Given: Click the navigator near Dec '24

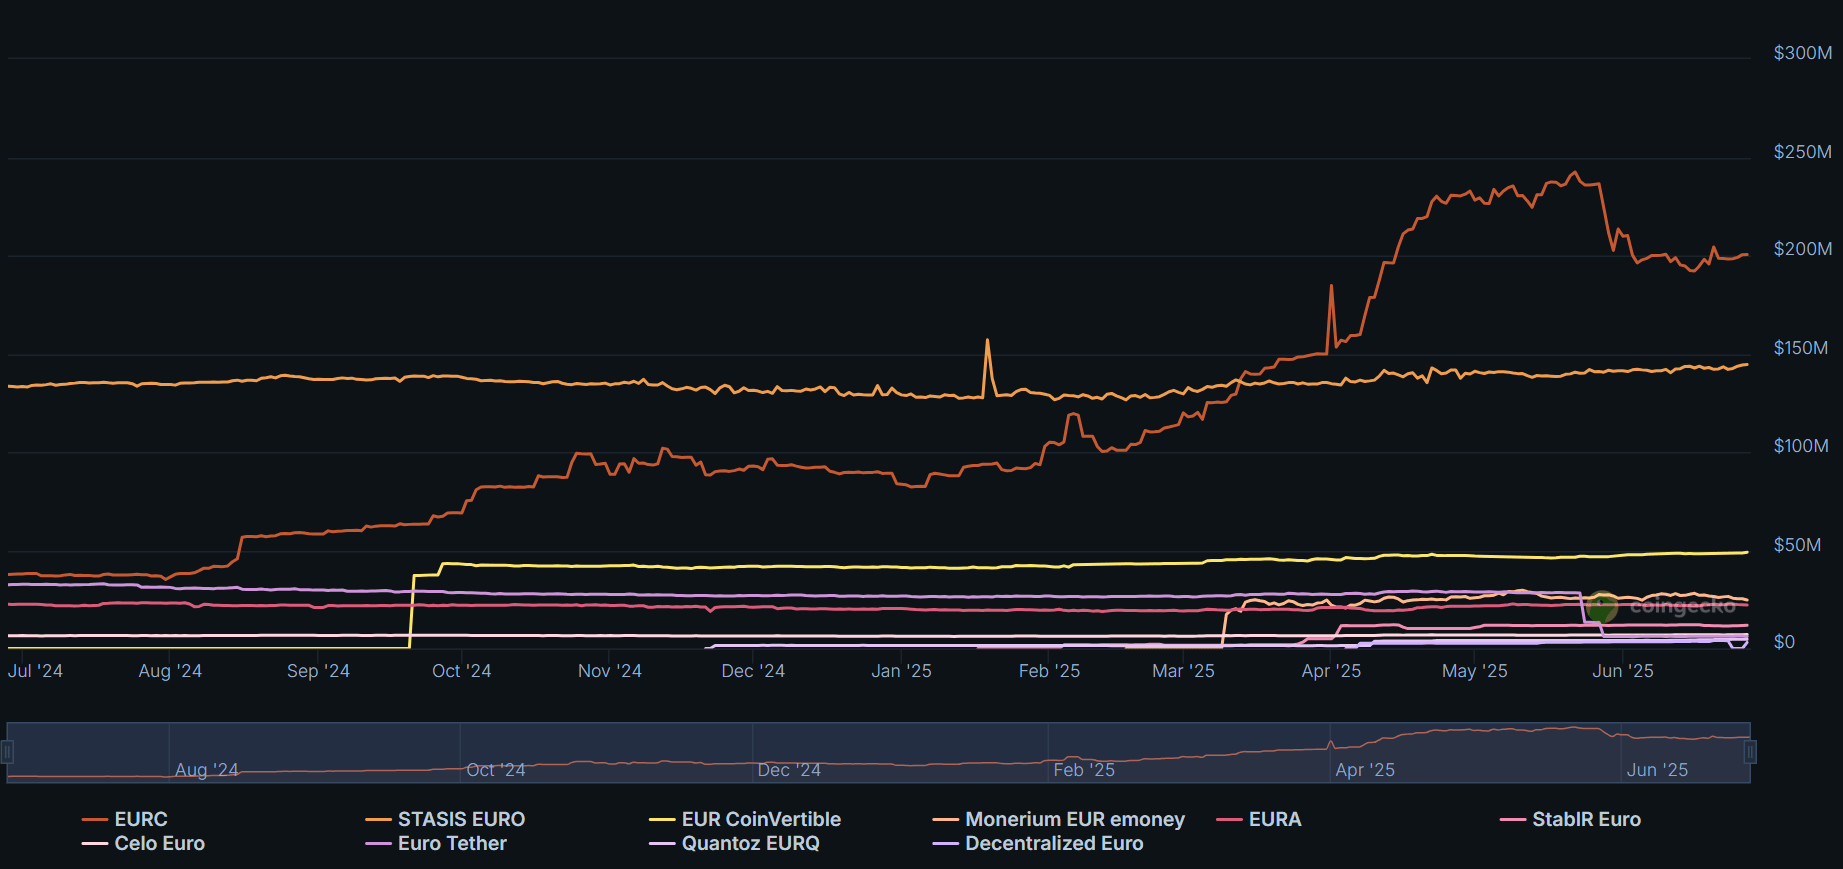Looking at the screenshot, I should [x=789, y=770].
